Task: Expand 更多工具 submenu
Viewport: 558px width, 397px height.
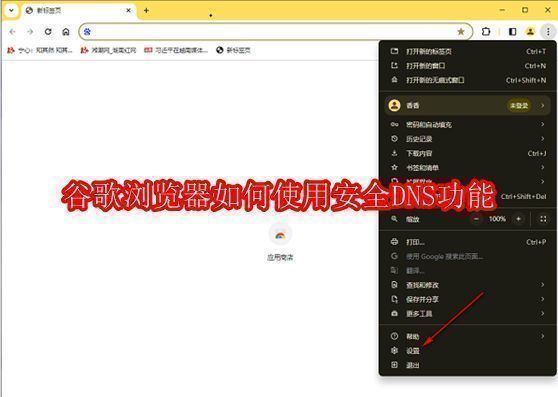Action: pyautogui.click(x=468, y=313)
